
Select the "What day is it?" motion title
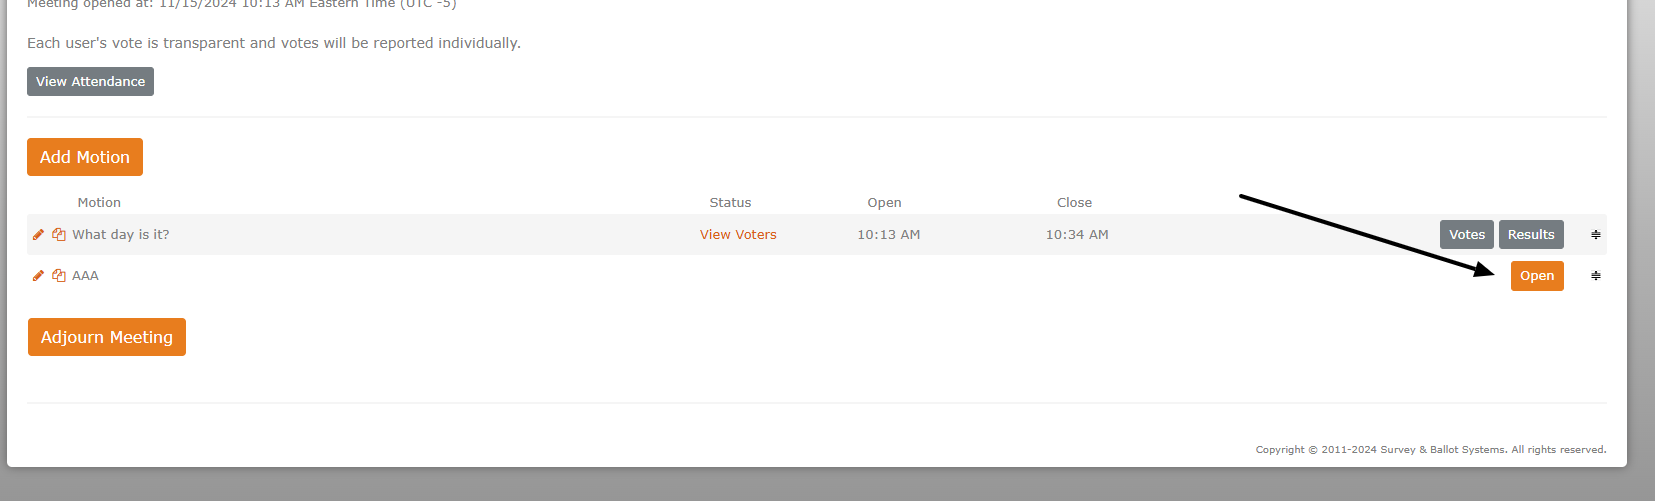(x=121, y=234)
